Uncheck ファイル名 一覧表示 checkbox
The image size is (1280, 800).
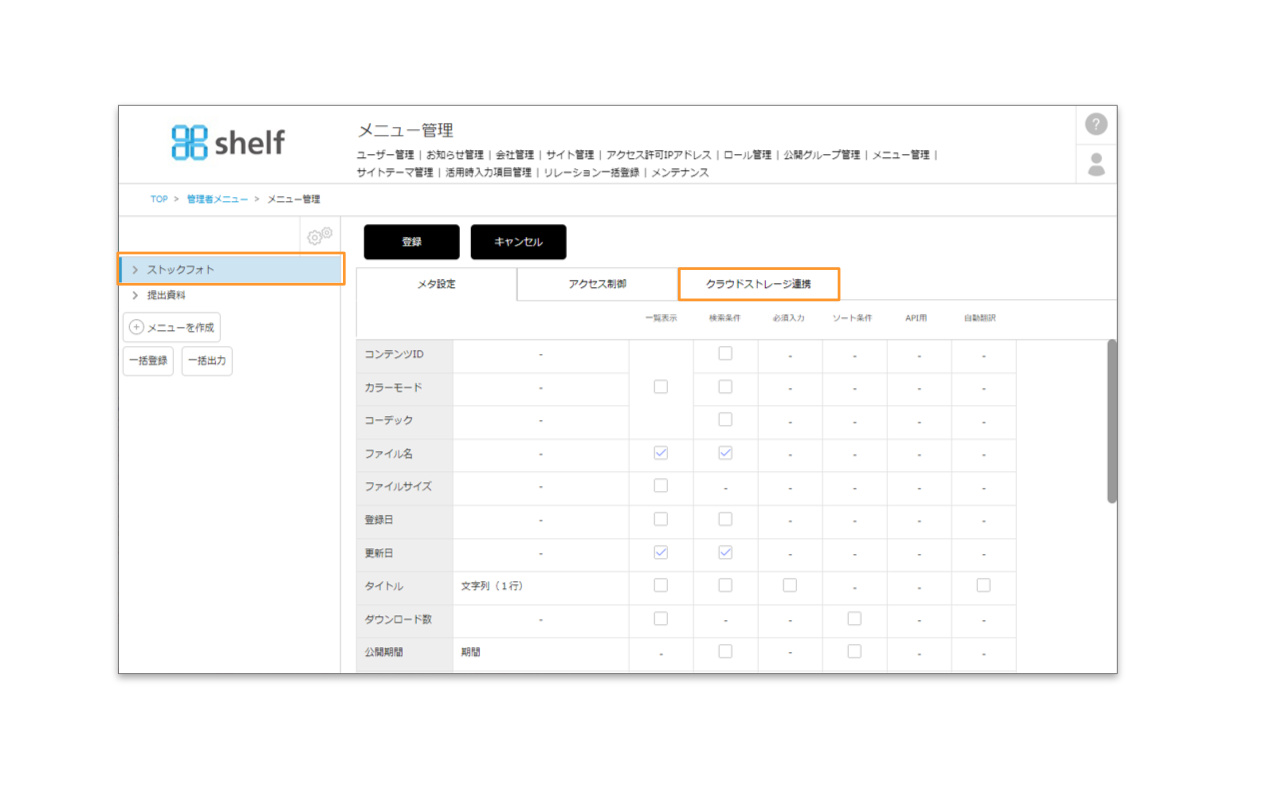coord(660,452)
